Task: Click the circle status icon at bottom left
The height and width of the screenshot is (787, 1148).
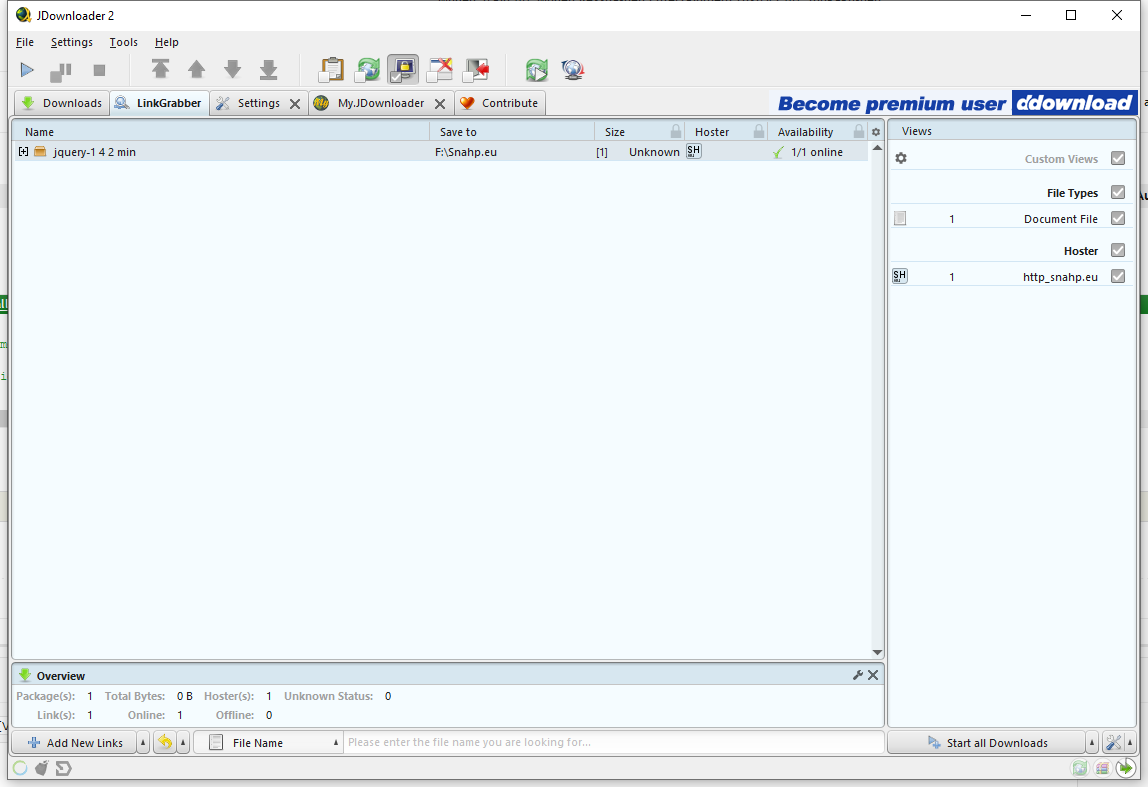Action: point(20,768)
